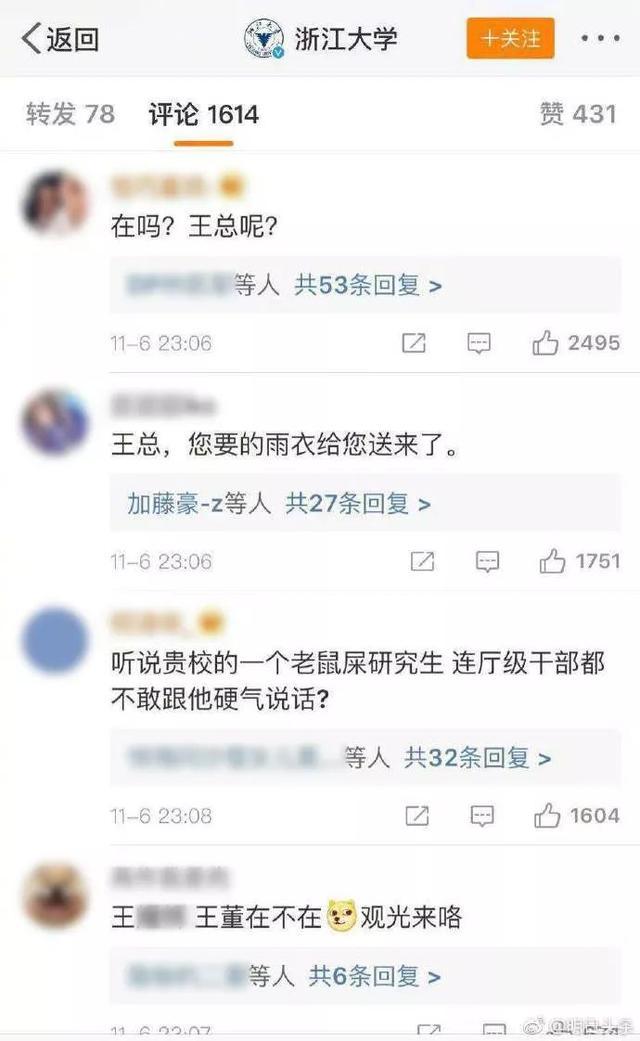Switch to the 转发 78 tab
The image size is (640, 1041).
[70, 114]
